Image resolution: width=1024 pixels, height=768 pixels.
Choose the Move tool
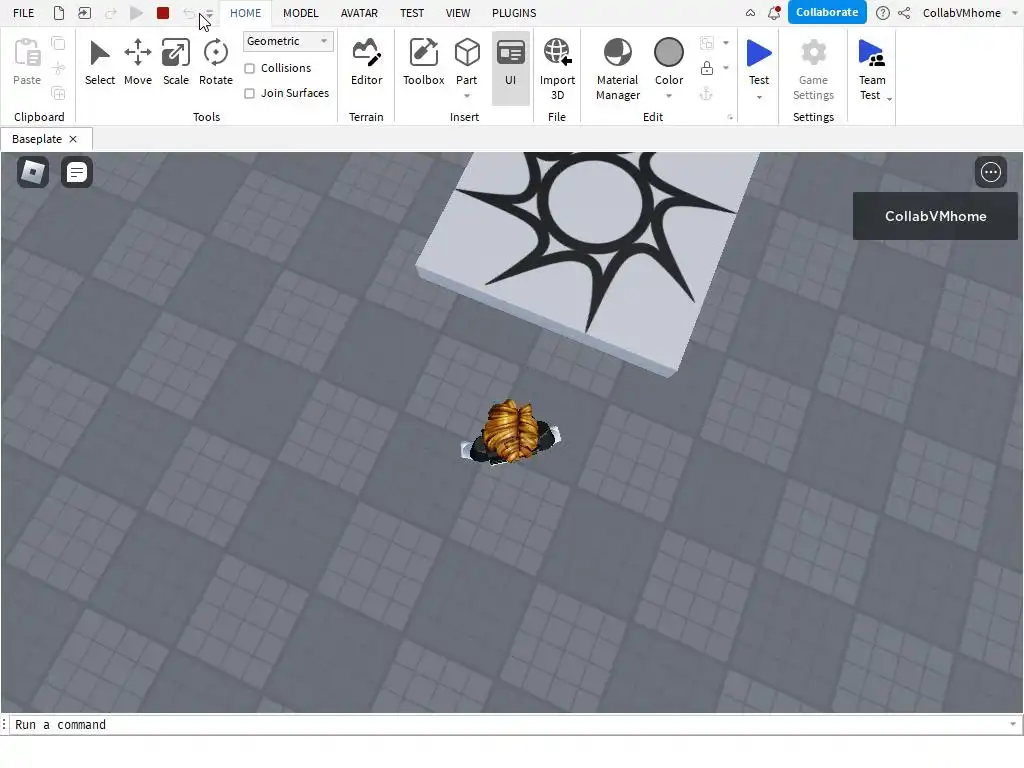(138, 62)
